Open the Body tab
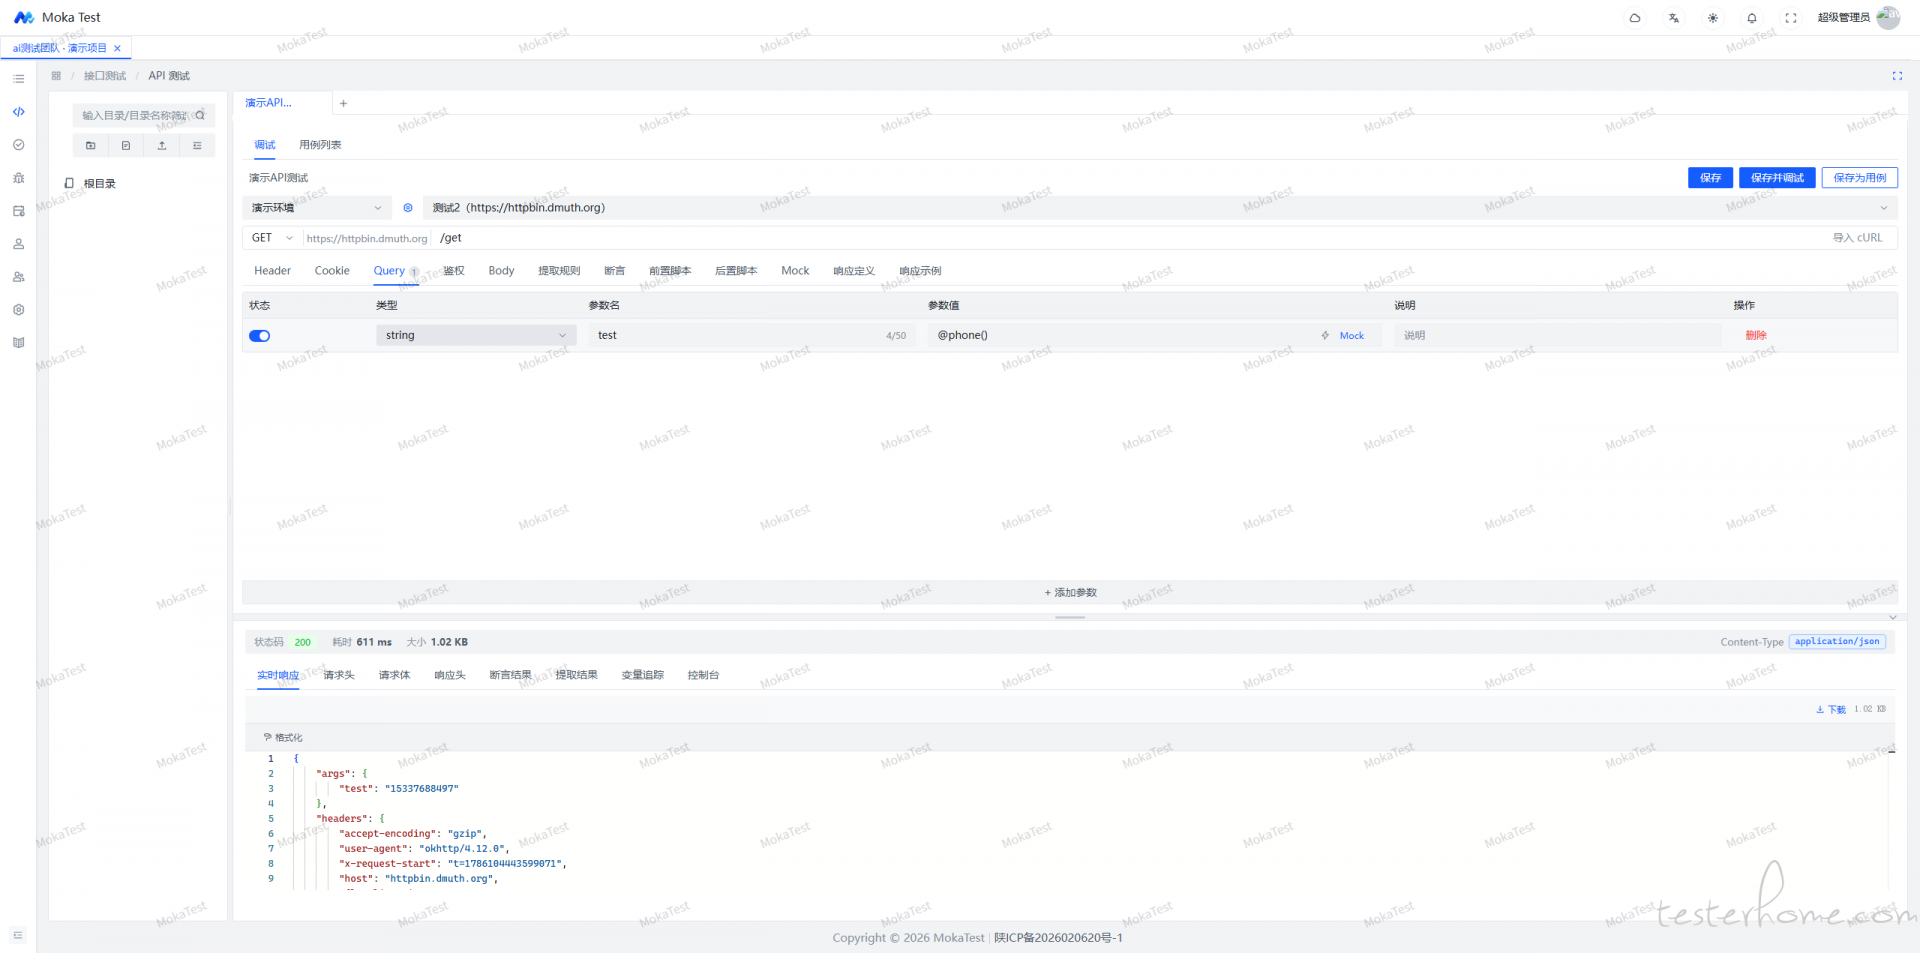This screenshot has width=1920, height=953. tap(501, 271)
